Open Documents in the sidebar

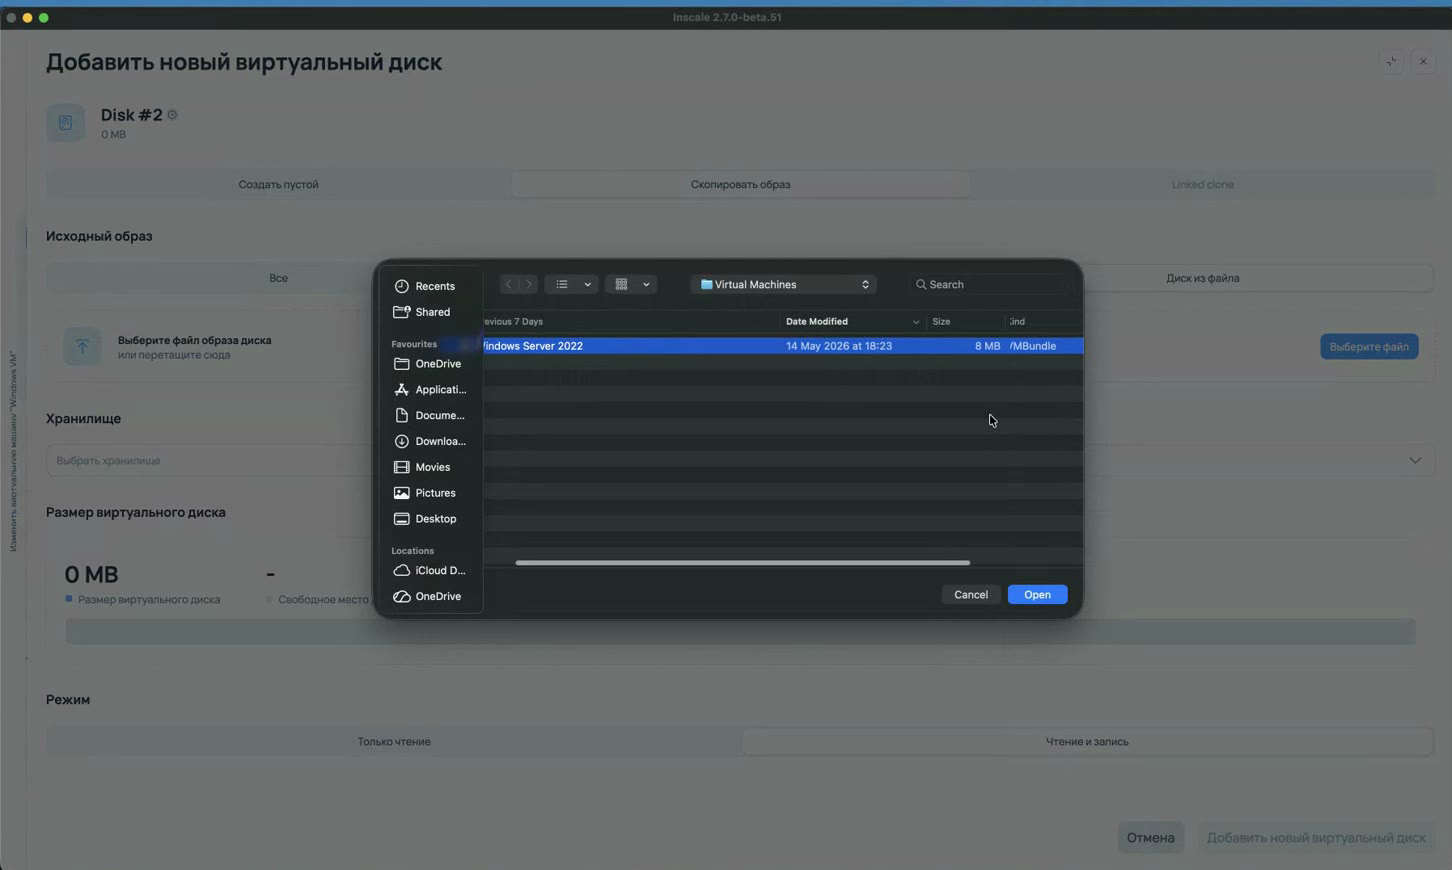point(430,416)
